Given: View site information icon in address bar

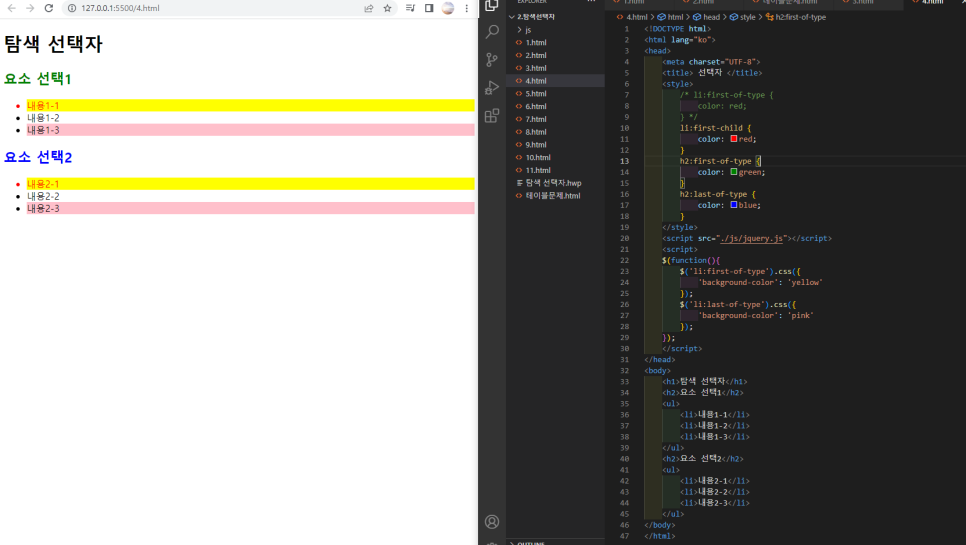Looking at the screenshot, I should click(x=72, y=8).
